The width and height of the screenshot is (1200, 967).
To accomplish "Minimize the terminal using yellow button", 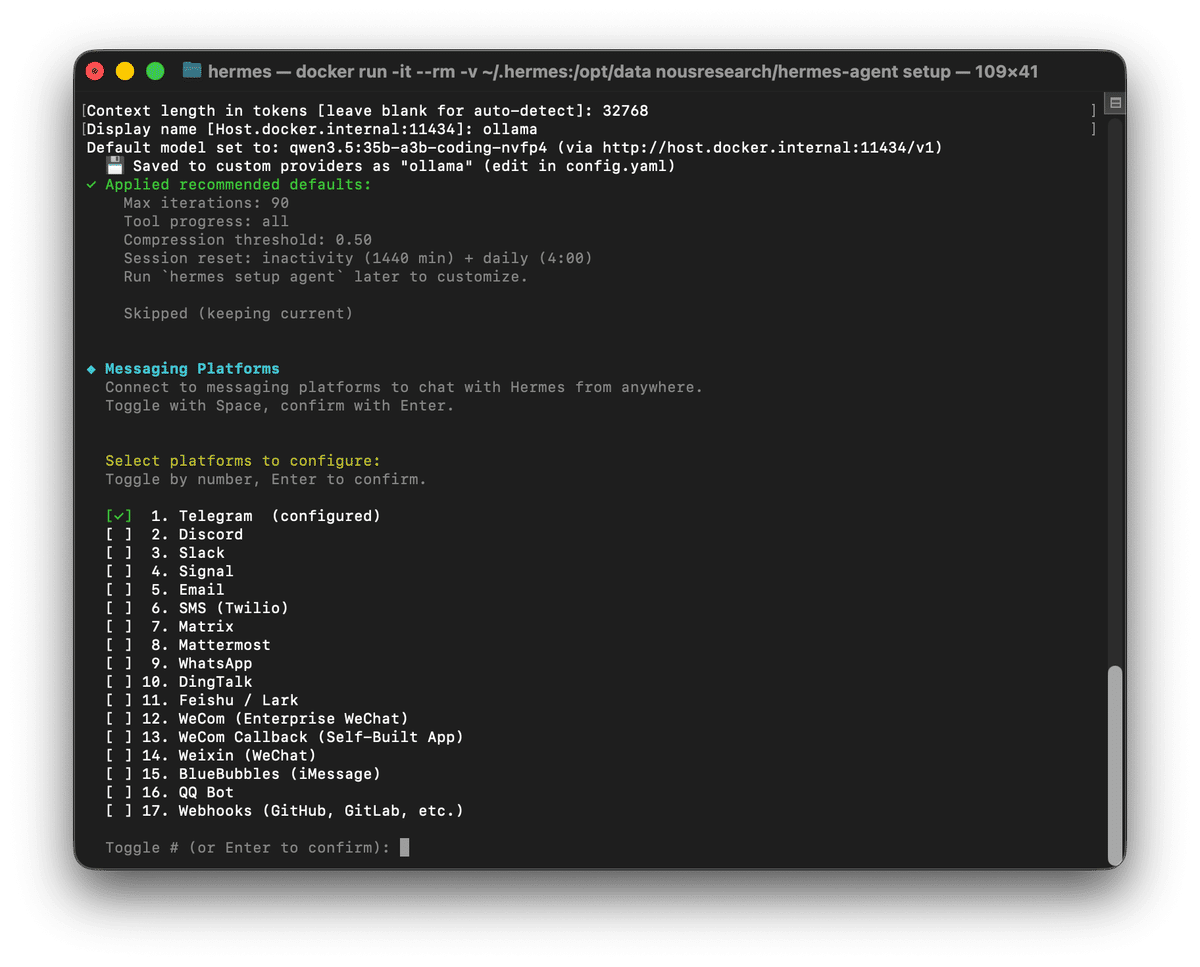I will point(125,71).
